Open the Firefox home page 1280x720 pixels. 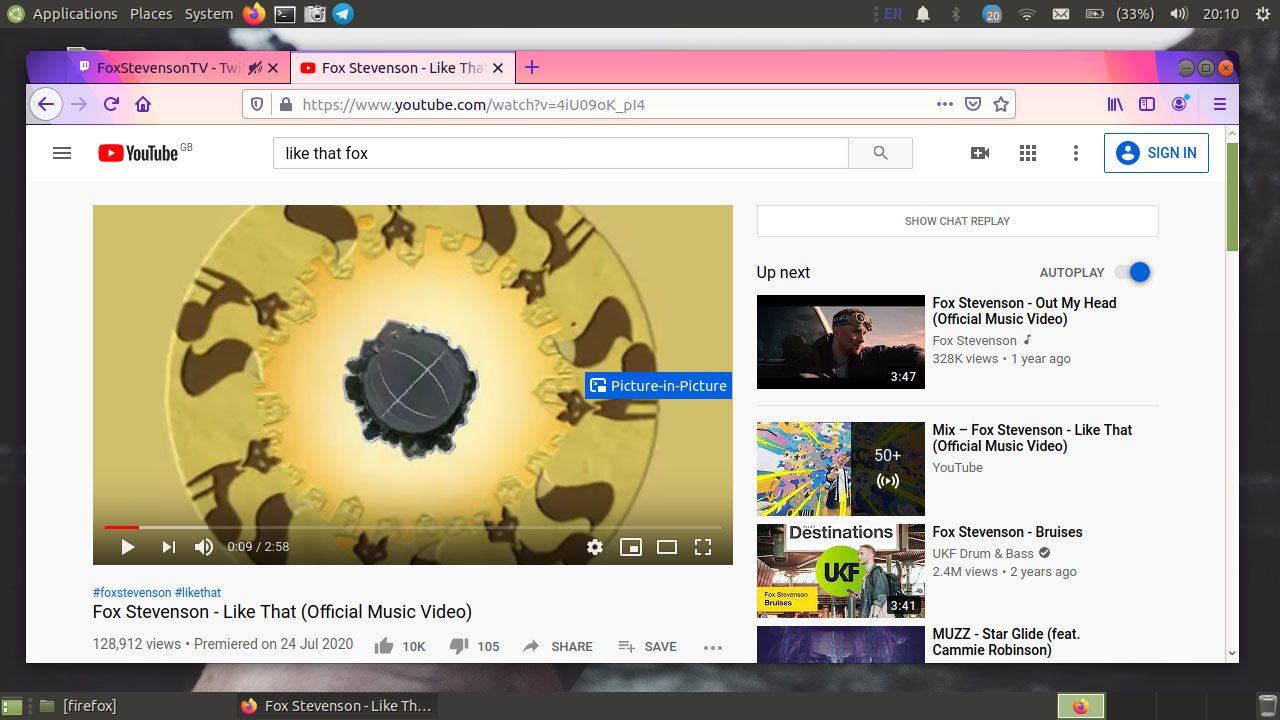[x=143, y=104]
